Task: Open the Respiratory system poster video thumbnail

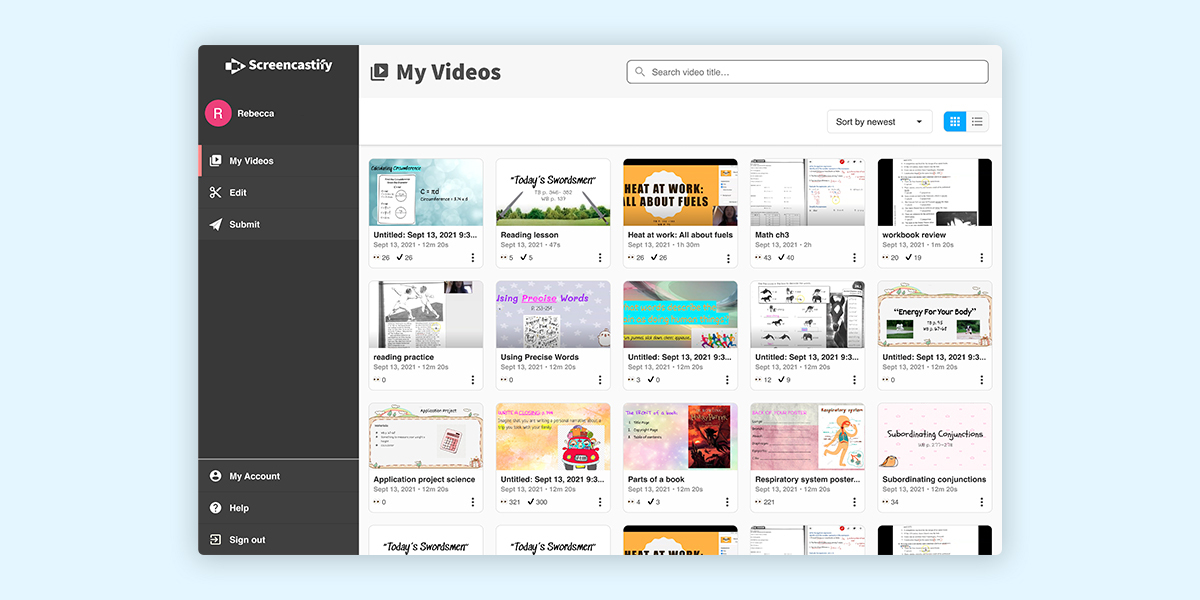Action: tap(807, 436)
